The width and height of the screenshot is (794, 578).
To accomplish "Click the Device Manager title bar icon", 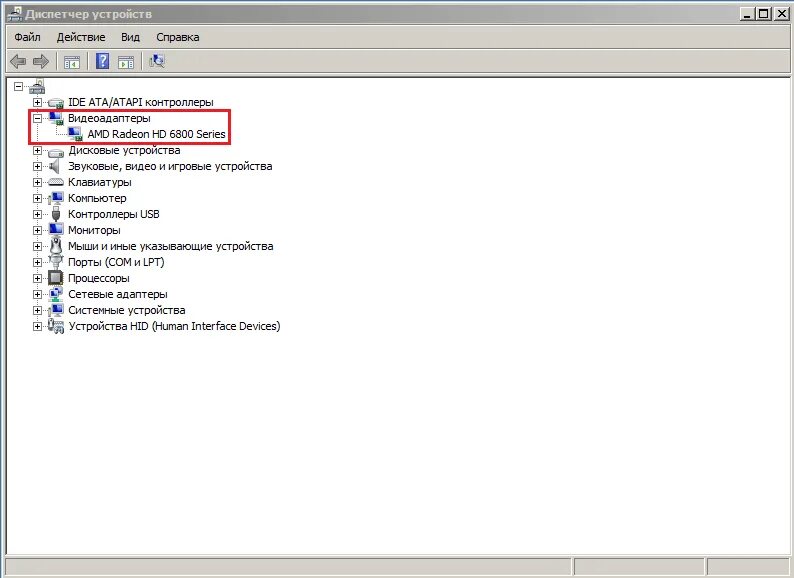I will pos(15,14).
